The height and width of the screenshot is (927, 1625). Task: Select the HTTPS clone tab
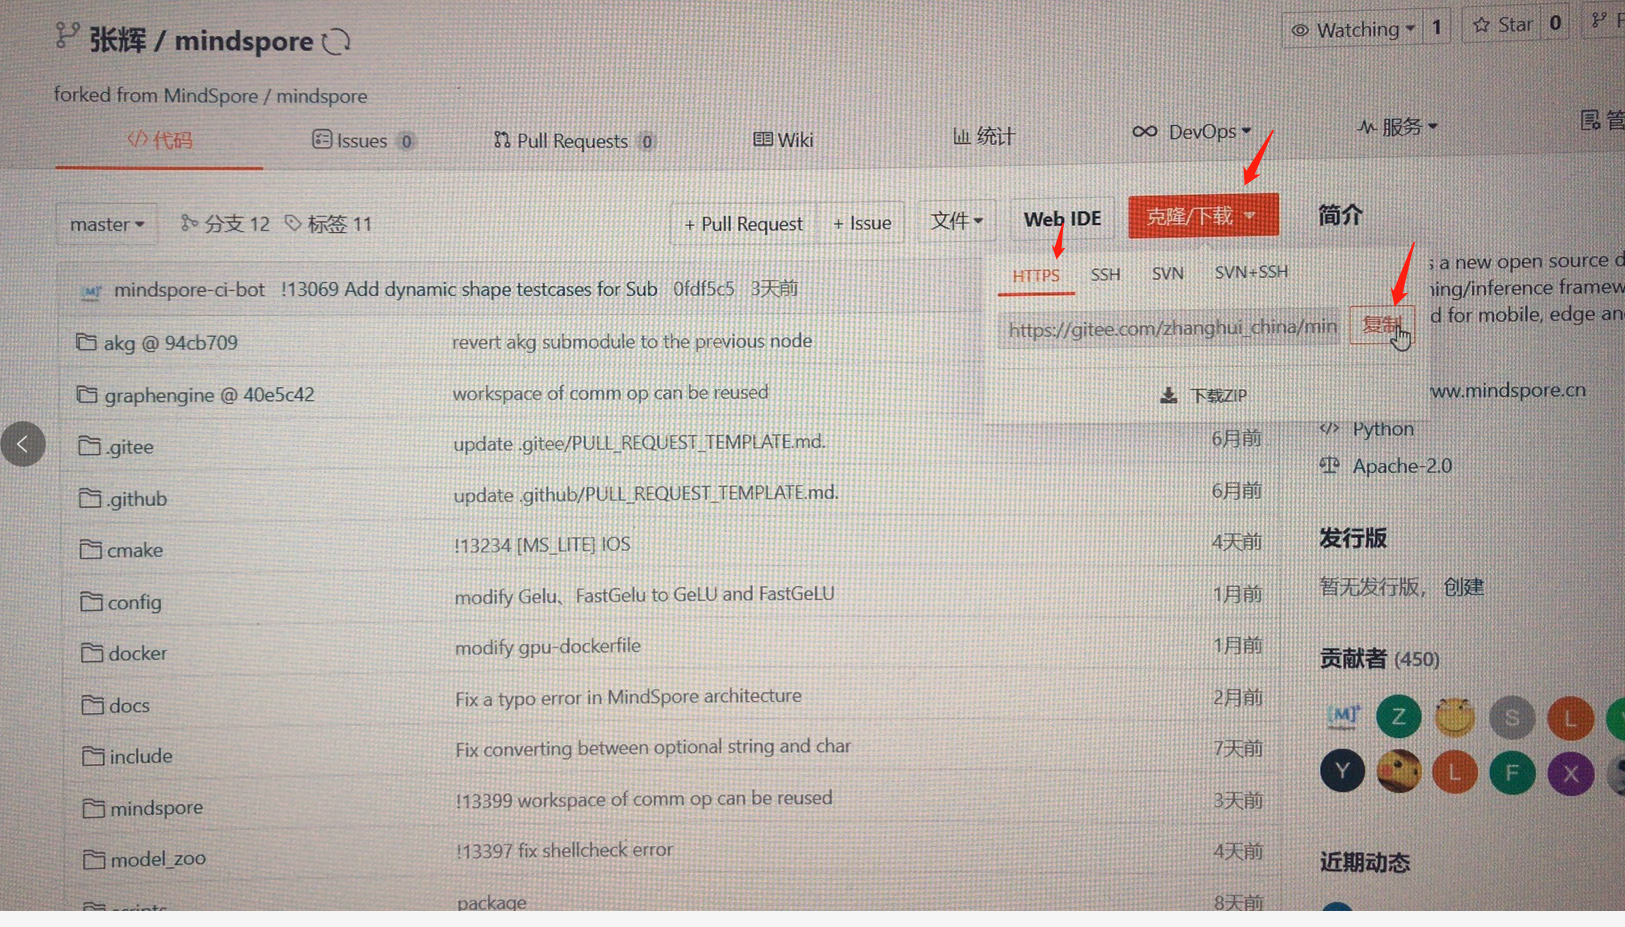click(x=1036, y=275)
